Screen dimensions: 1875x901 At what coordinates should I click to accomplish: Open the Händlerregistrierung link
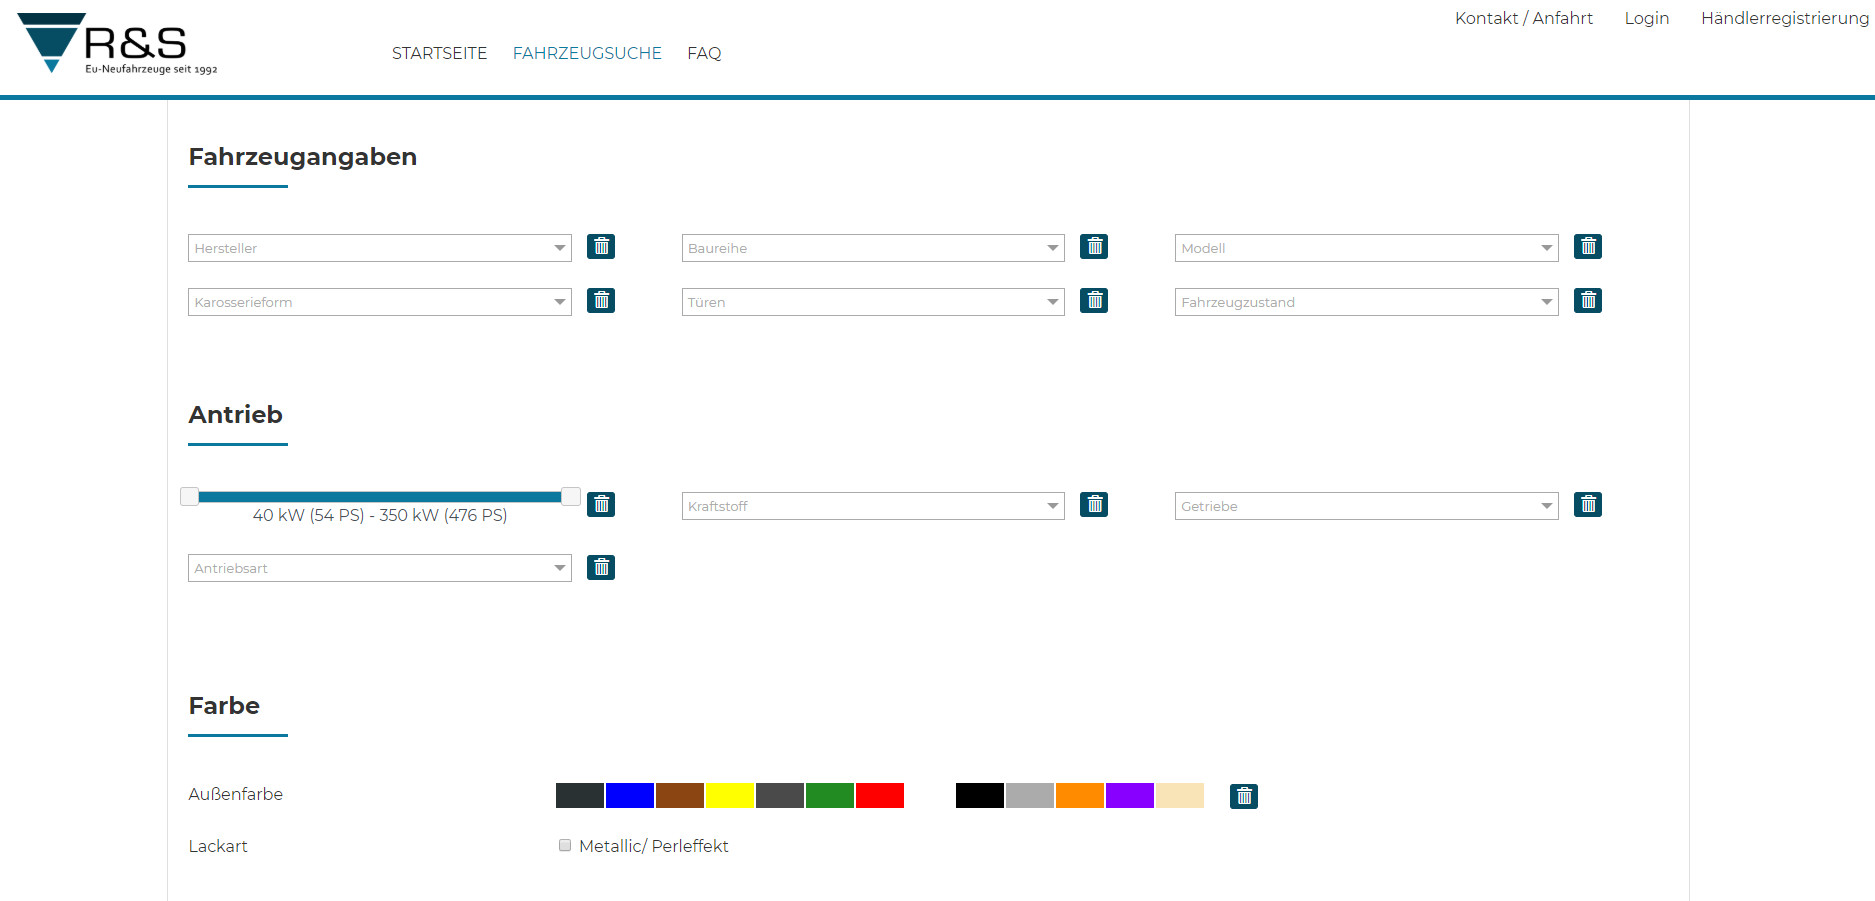(x=1784, y=18)
